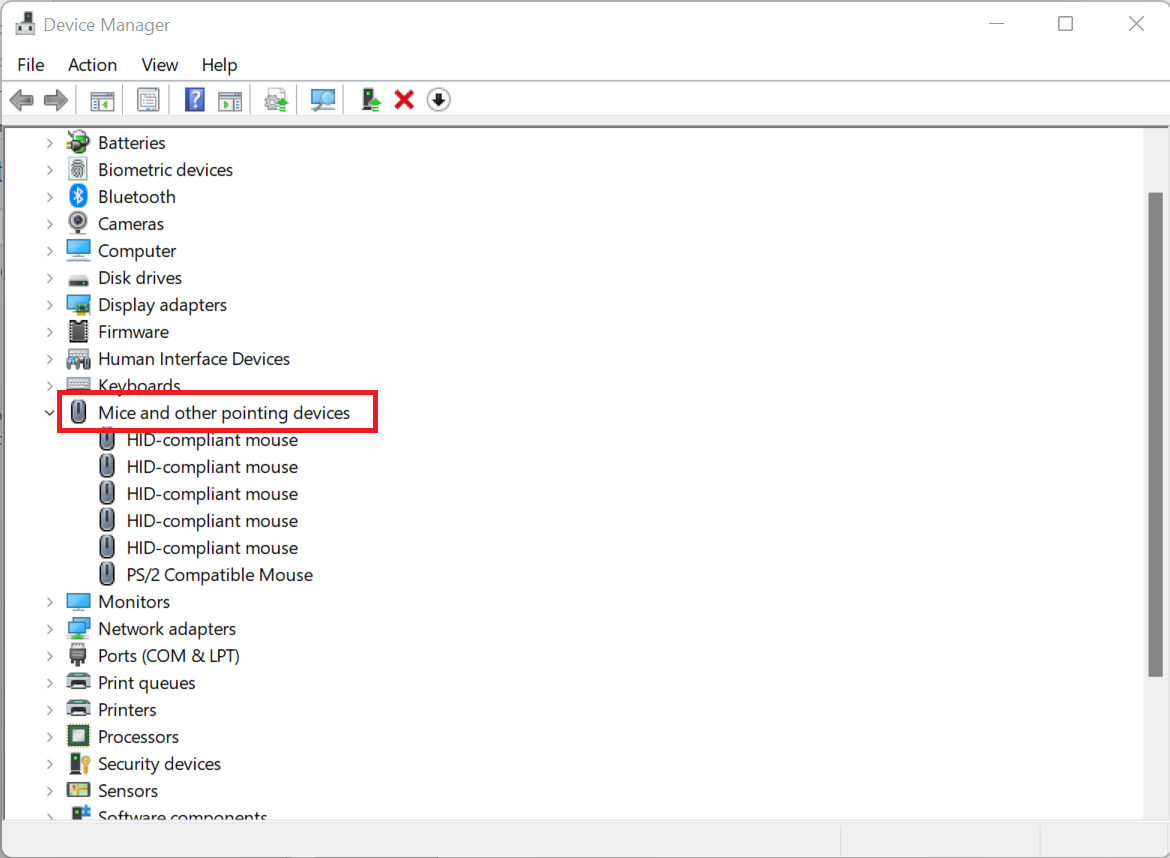Select the first HID-compliant mouse entry

[212, 440]
